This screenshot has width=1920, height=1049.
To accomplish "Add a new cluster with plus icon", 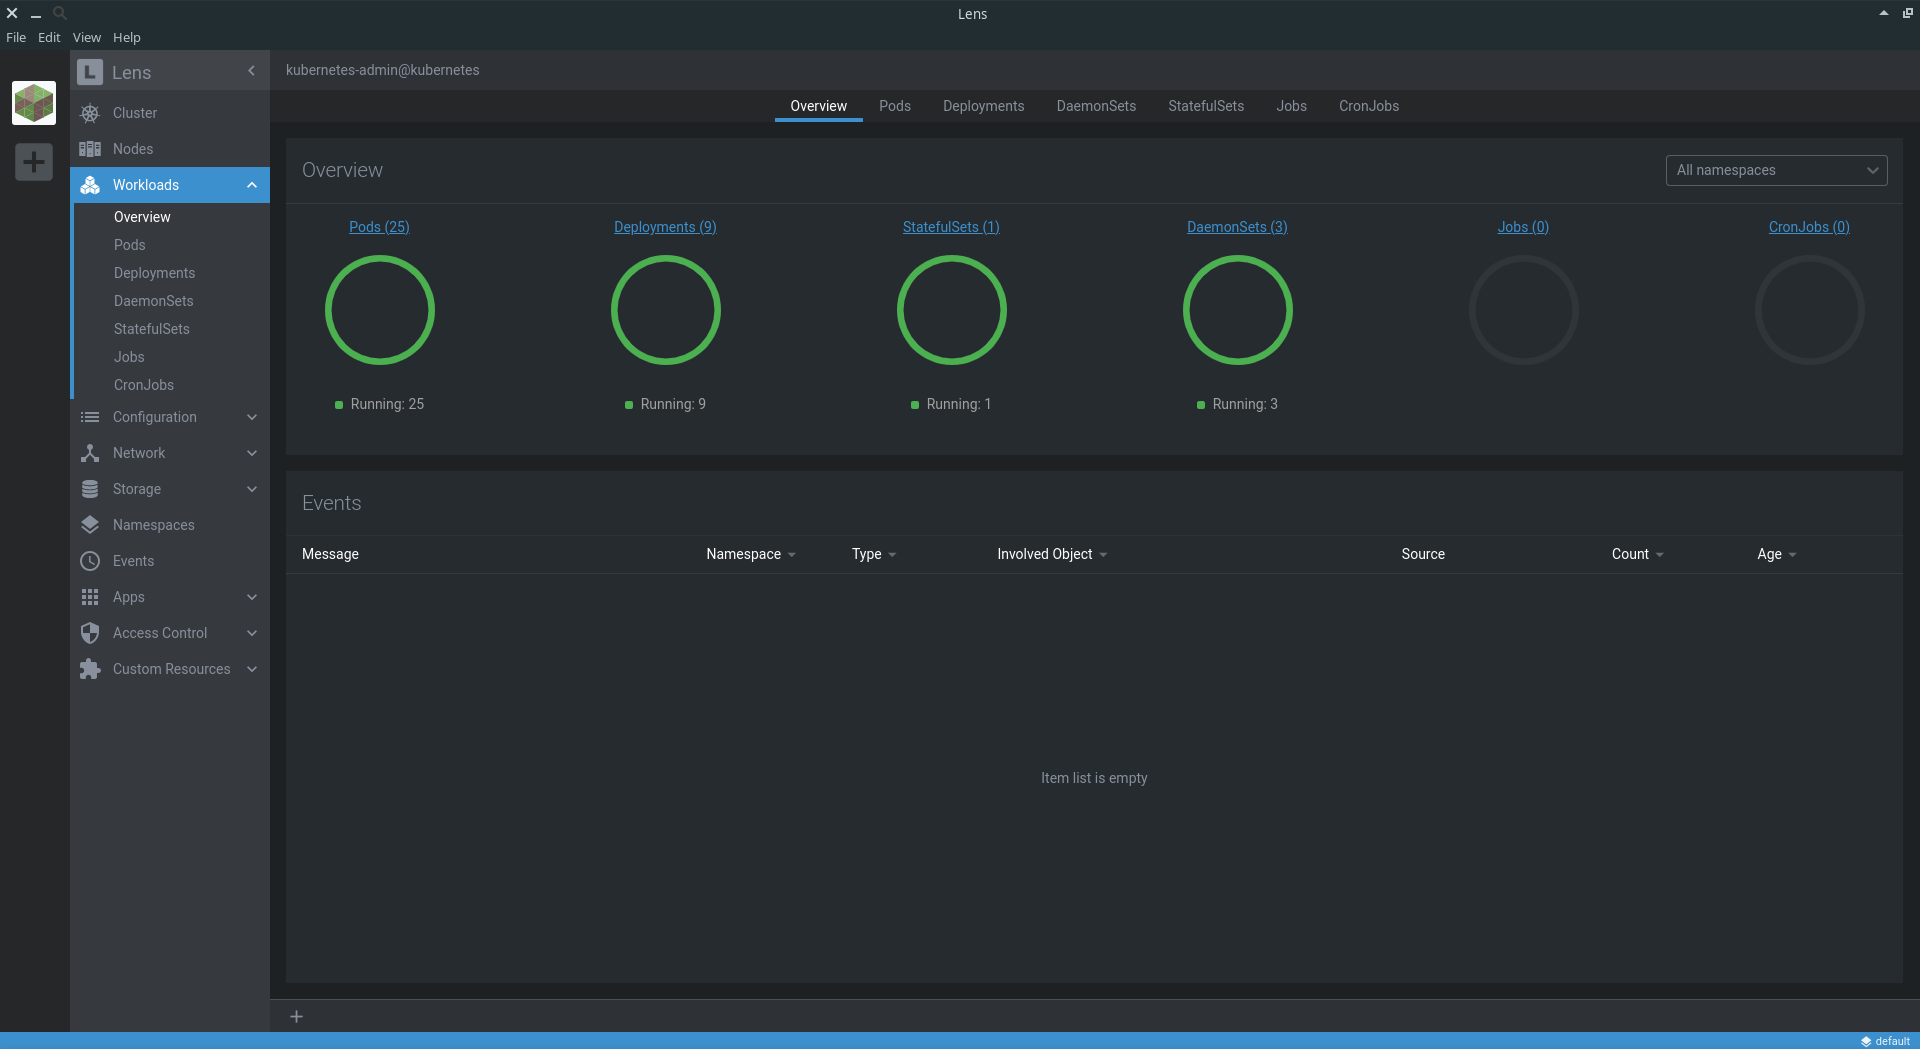I will point(34,162).
